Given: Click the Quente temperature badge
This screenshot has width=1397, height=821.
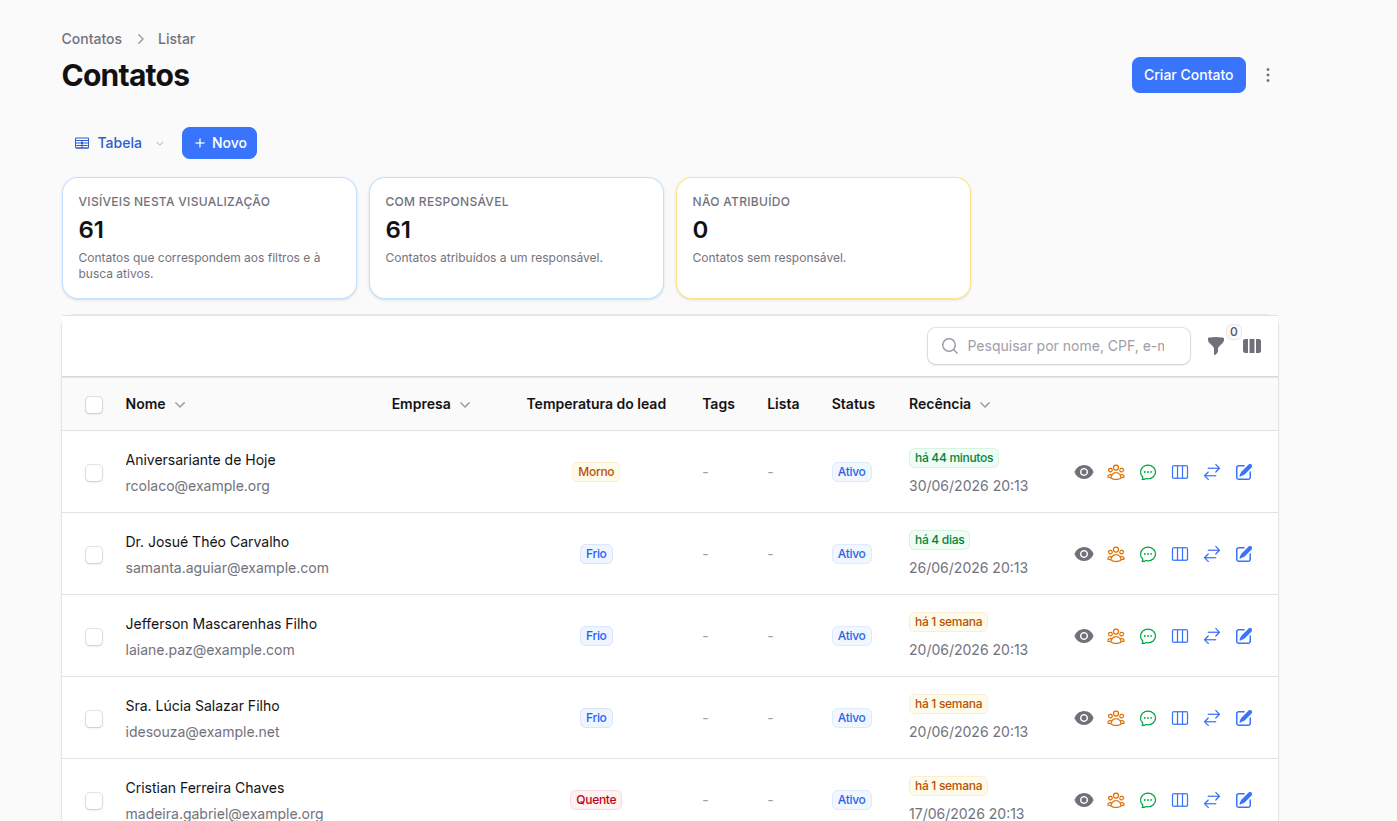Looking at the screenshot, I should pos(596,800).
